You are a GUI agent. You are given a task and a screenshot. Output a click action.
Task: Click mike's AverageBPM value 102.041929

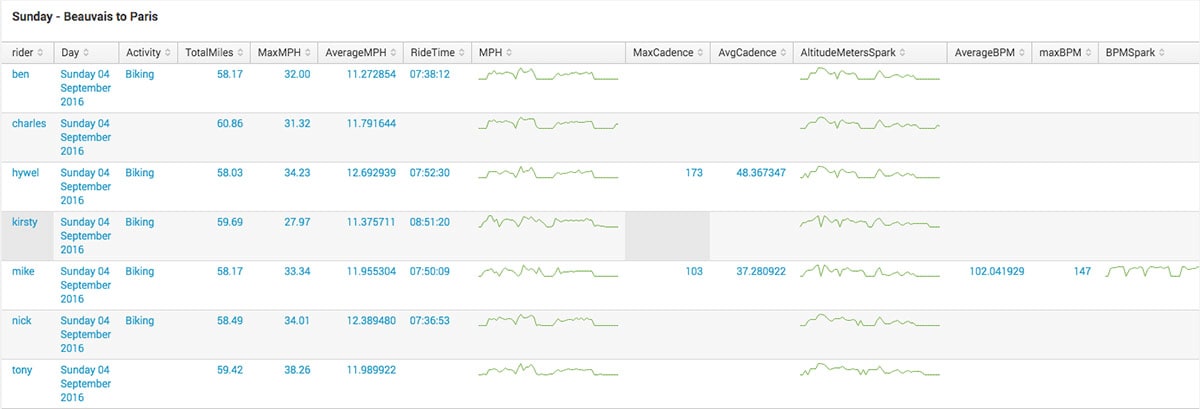(996, 272)
